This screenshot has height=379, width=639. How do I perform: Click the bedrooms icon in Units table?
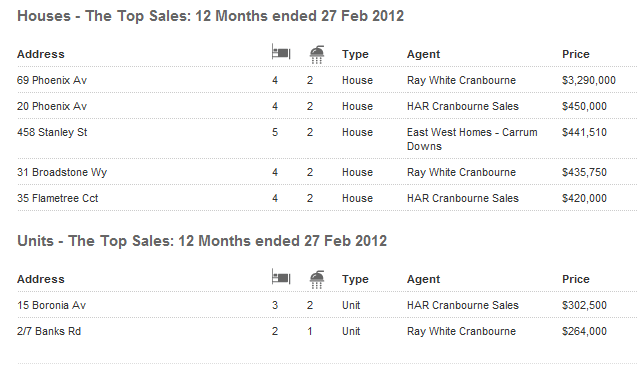(x=281, y=278)
